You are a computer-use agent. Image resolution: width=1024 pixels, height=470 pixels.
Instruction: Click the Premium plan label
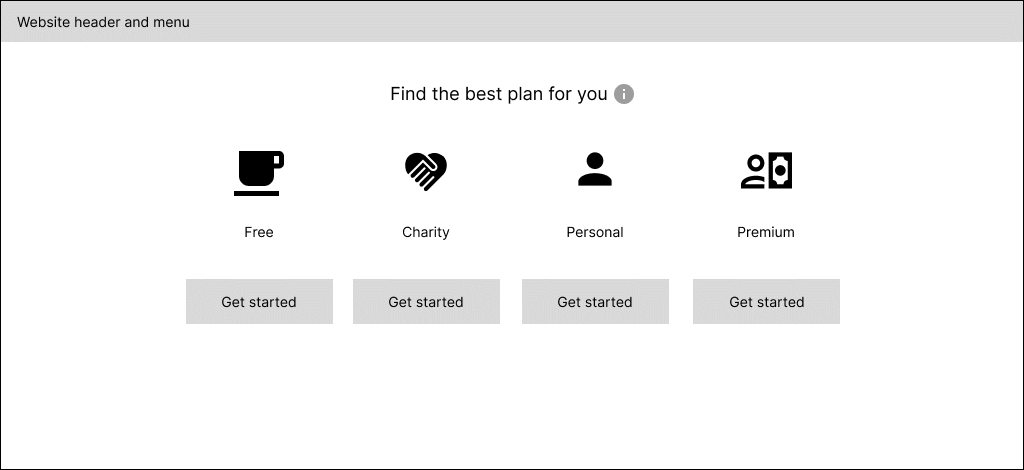tap(766, 232)
